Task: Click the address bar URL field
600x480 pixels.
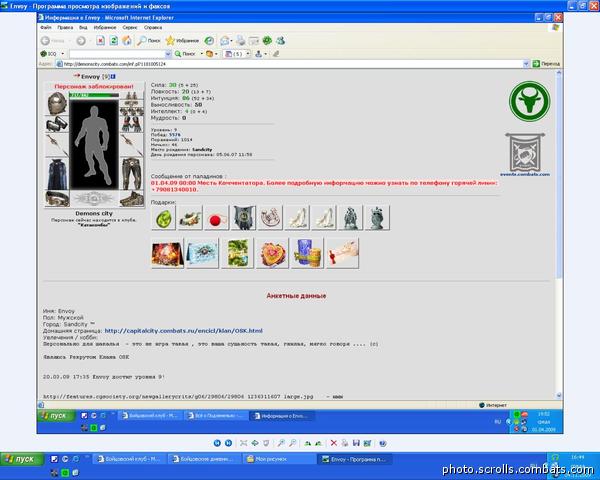Action: tap(293, 64)
